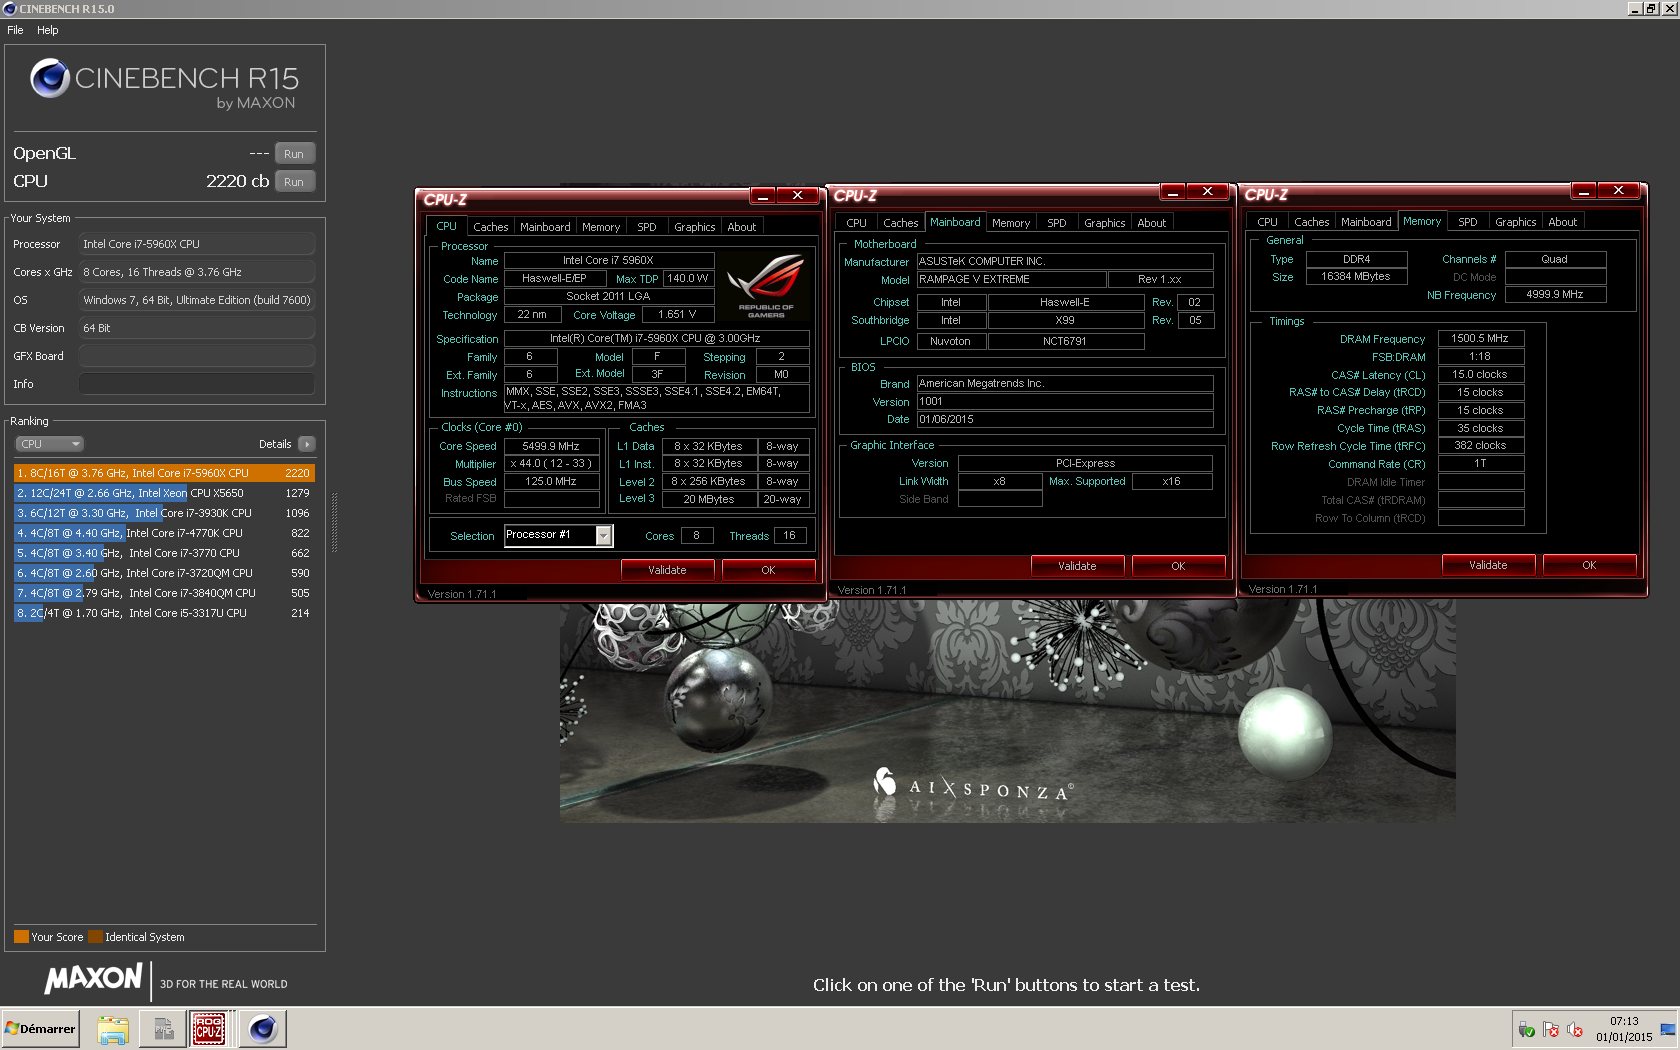The height and width of the screenshot is (1050, 1680).
Task: Click the Cinebench taskbar icon
Action: 263,1029
